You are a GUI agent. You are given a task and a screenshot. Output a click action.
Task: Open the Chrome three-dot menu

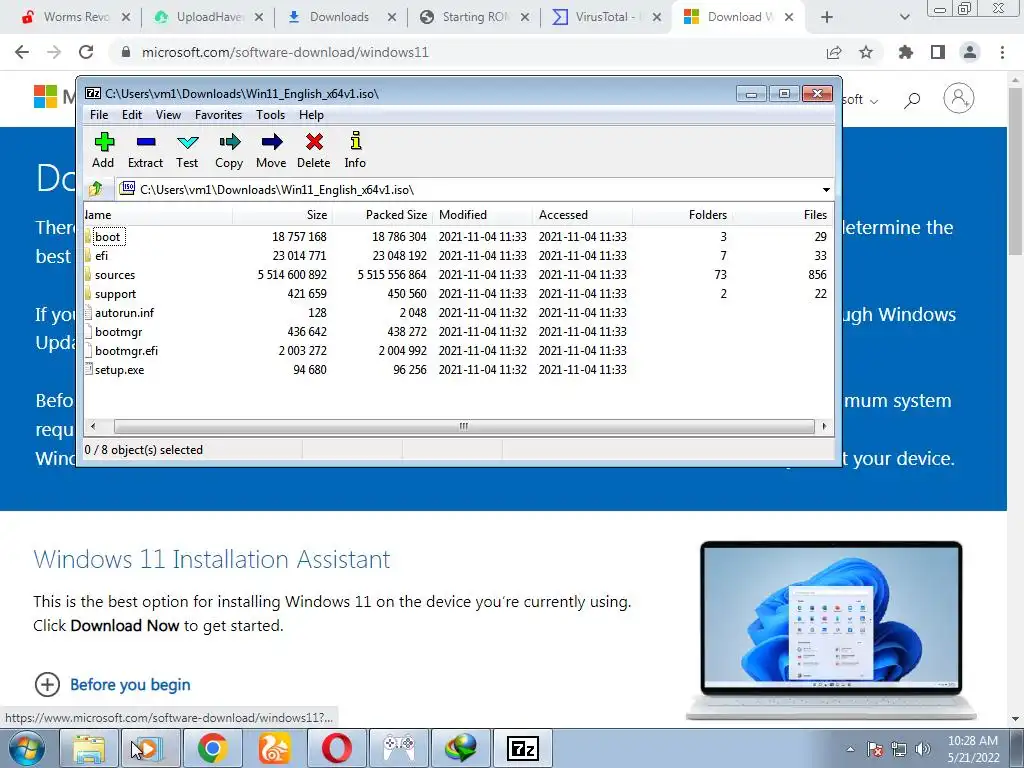click(1002, 52)
